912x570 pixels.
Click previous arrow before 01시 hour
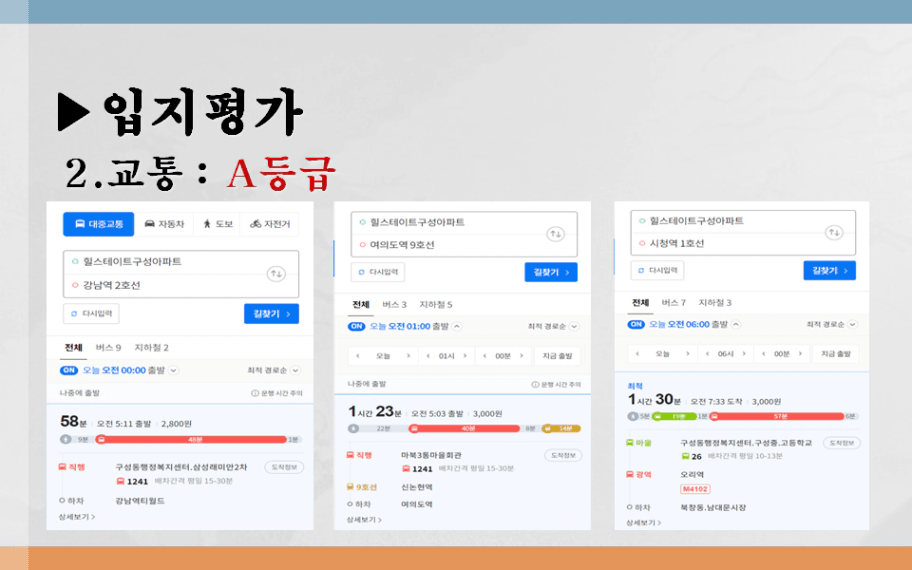(428, 356)
